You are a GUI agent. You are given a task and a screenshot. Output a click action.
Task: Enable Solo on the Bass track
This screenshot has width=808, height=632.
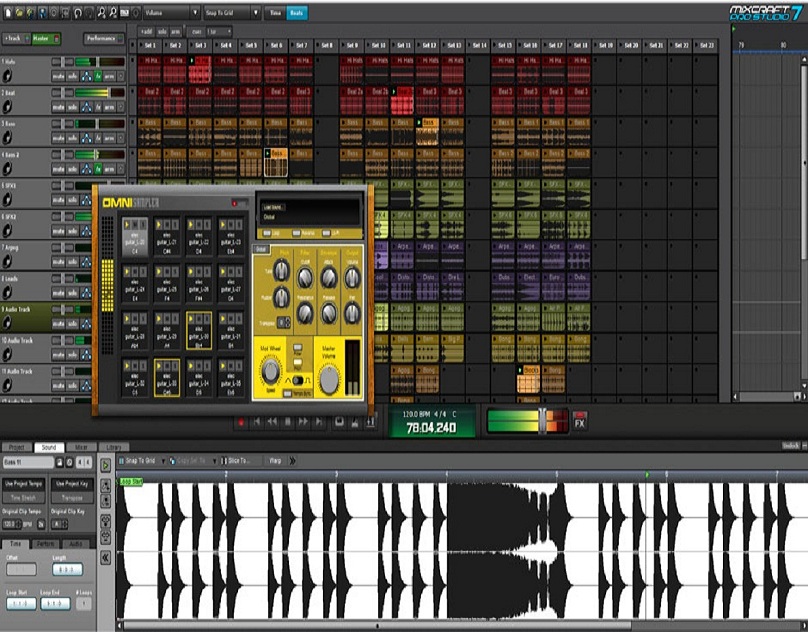(x=74, y=137)
